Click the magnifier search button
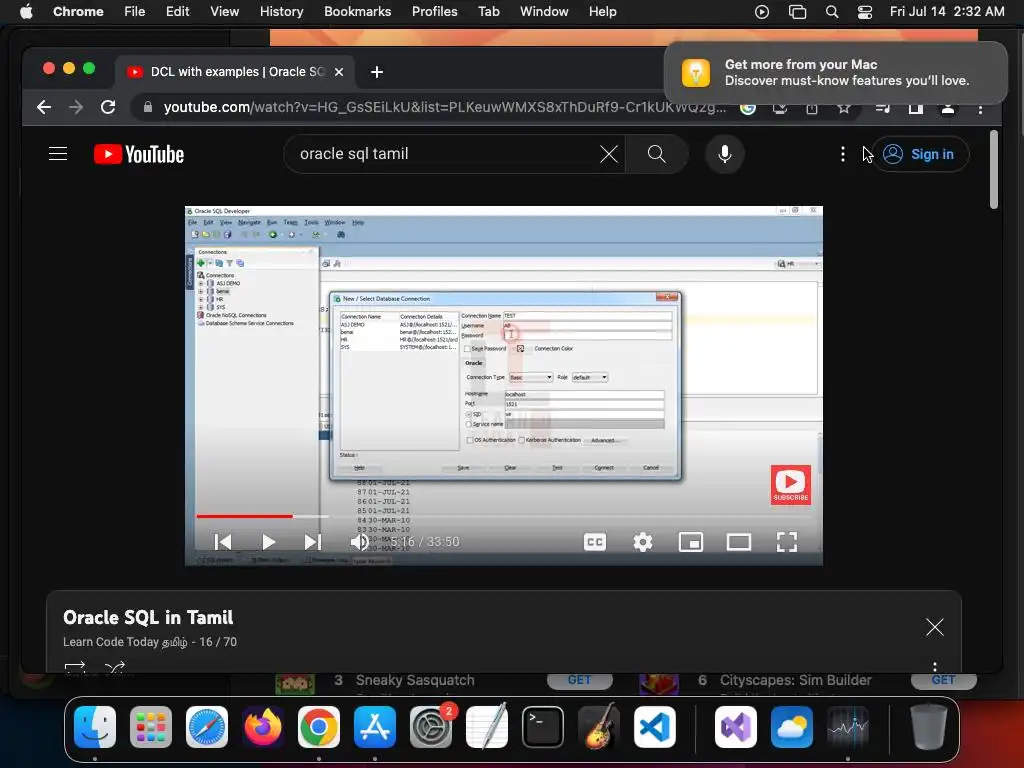 [656, 154]
